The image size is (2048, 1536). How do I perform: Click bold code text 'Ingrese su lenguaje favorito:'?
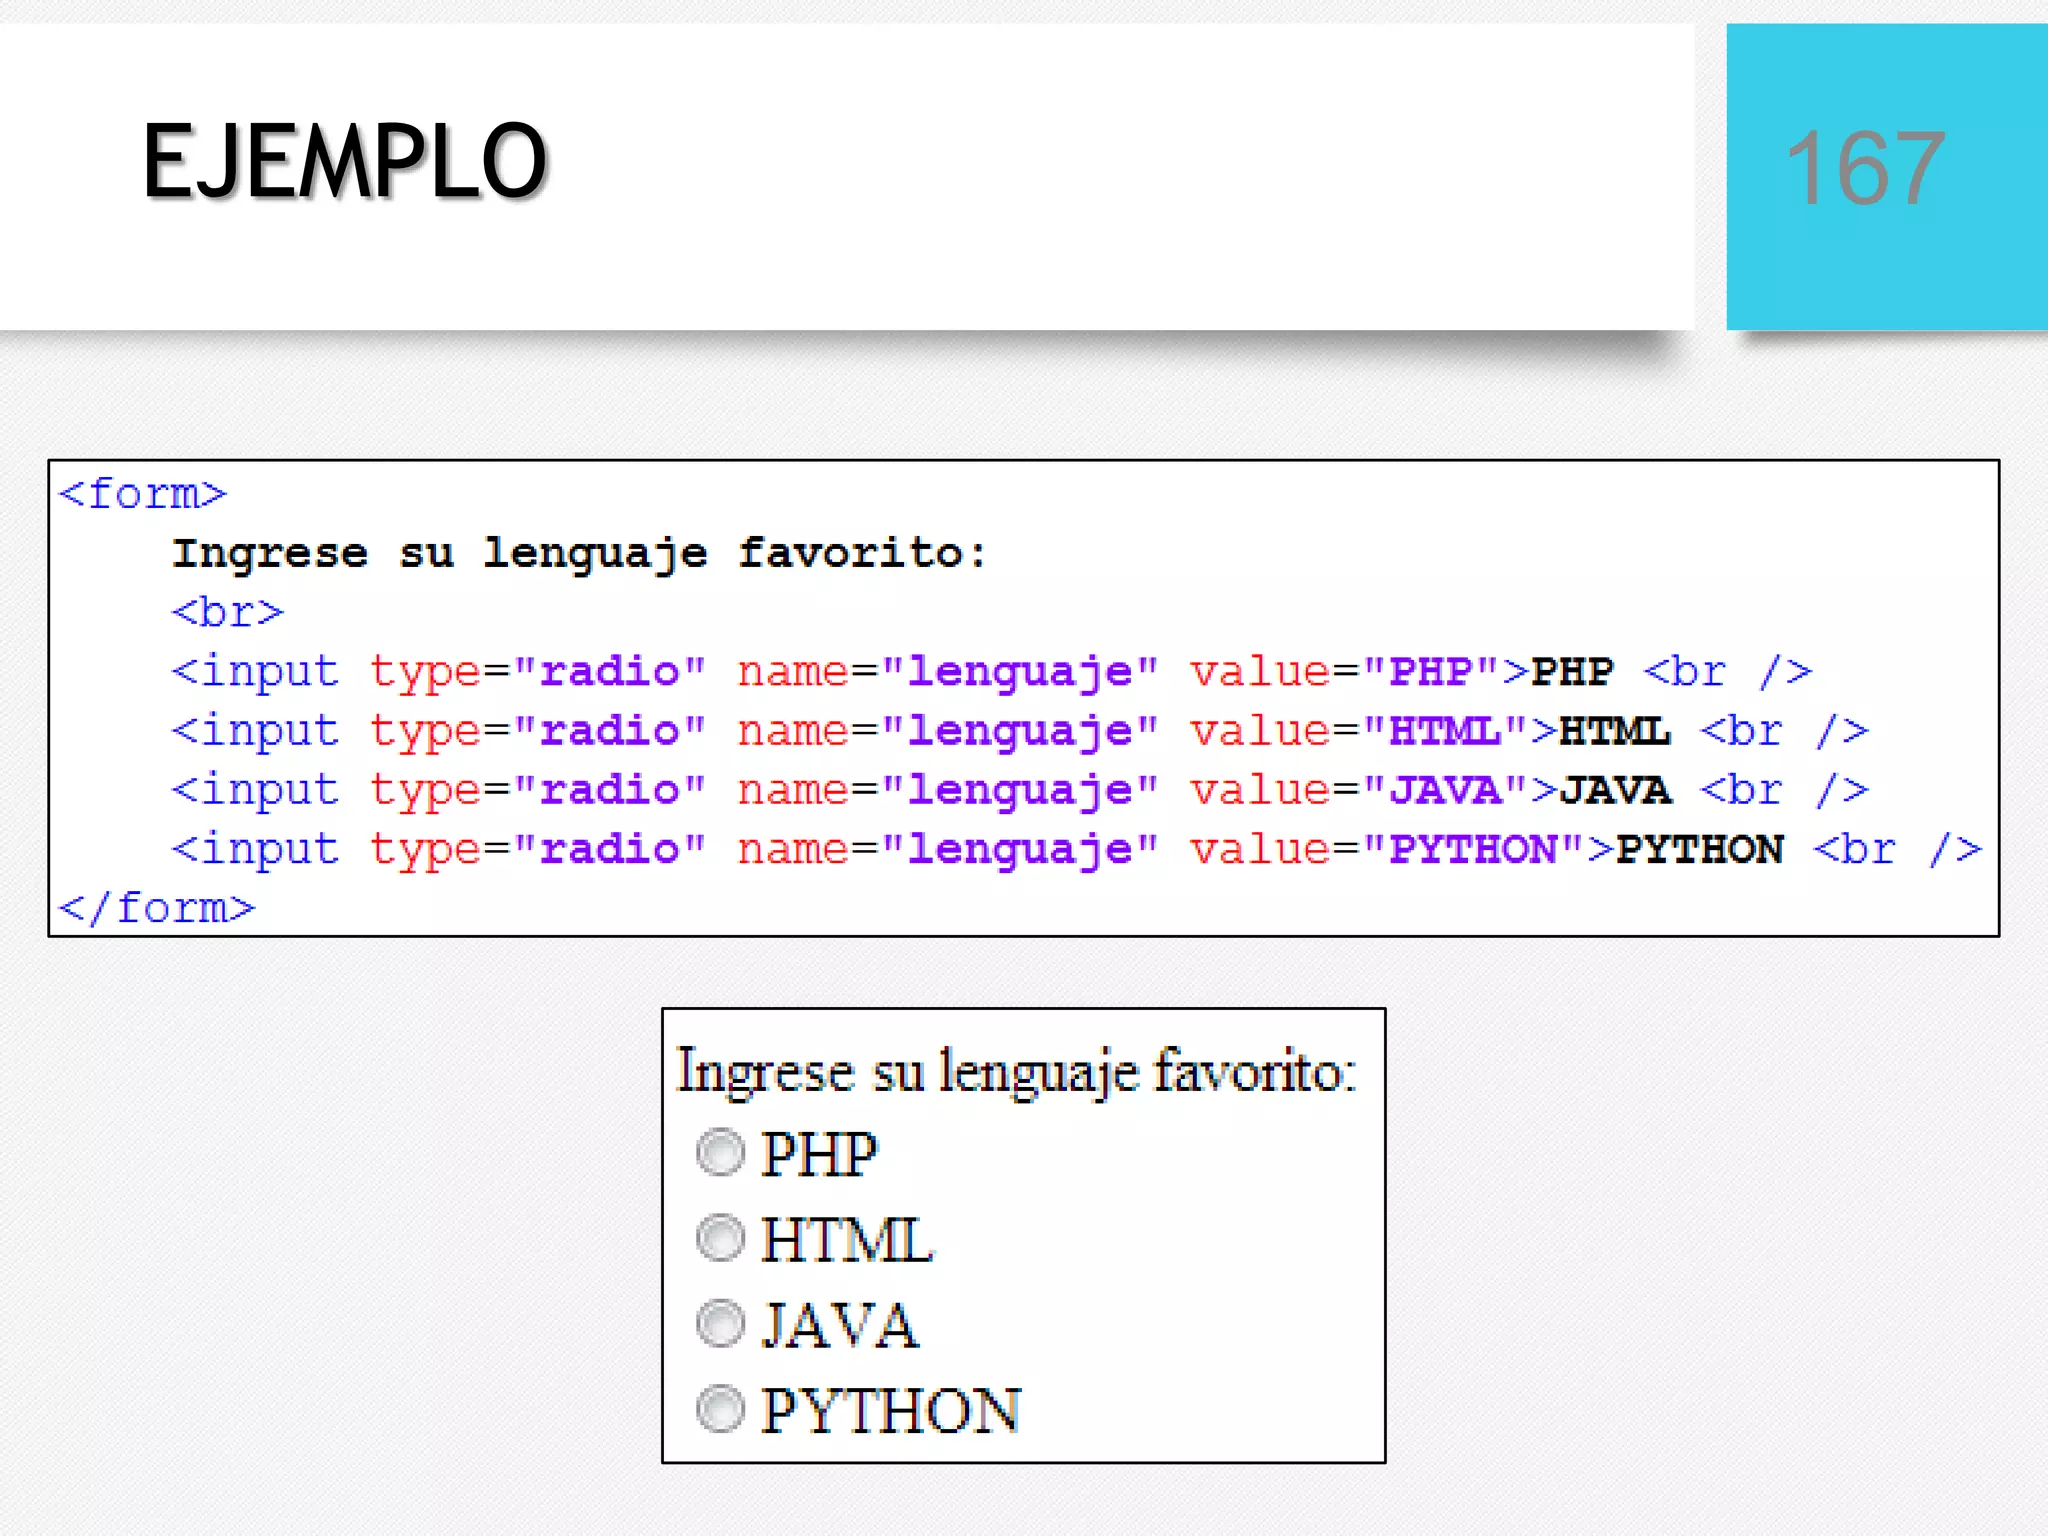click(579, 555)
